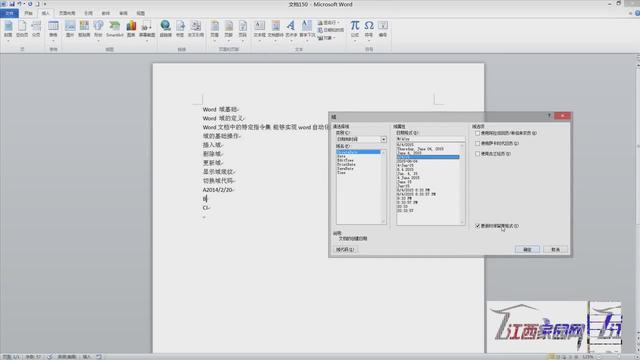Switch to the Page Layout (页面布局) tab
This screenshot has width=640, height=360.
point(67,13)
